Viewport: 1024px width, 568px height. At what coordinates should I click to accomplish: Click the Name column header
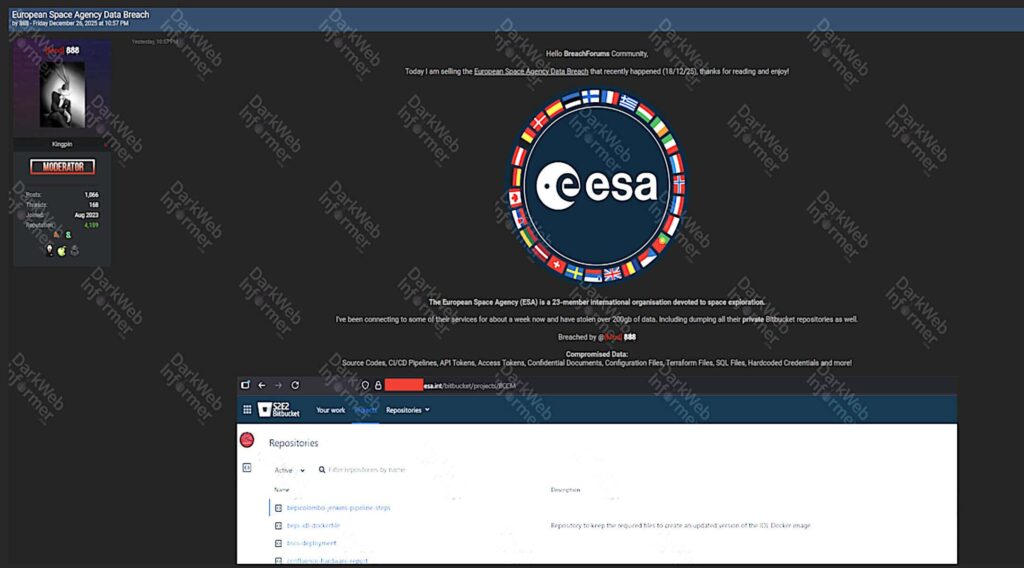281,490
